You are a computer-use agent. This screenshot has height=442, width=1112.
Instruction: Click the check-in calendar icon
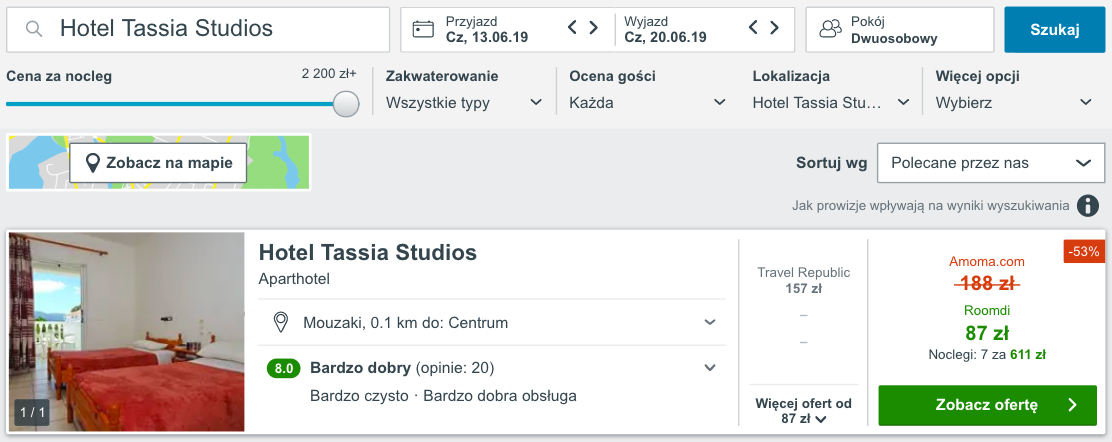423,29
